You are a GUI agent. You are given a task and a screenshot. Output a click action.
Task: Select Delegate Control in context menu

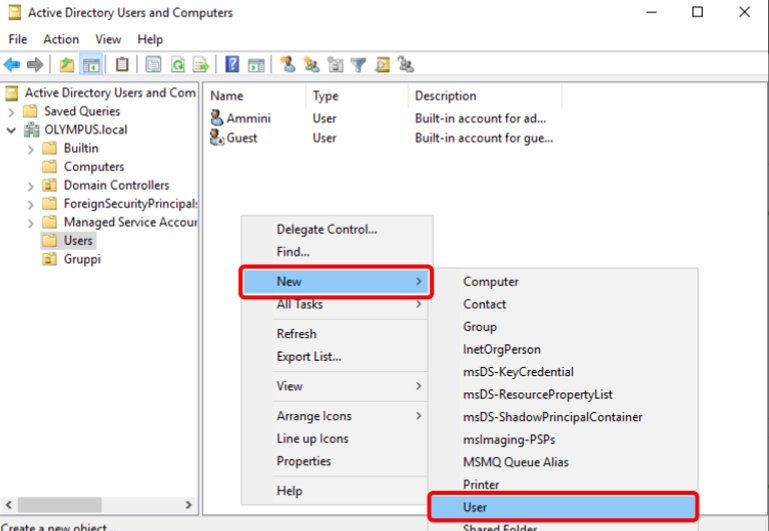point(326,229)
